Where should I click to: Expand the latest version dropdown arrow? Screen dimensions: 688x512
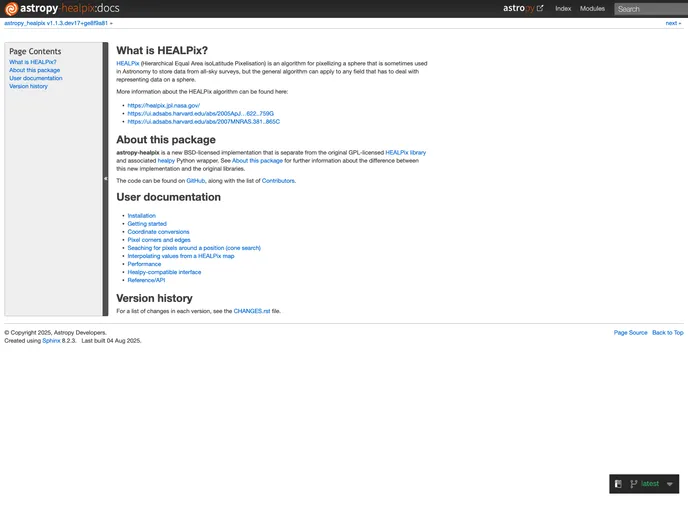pyautogui.click(x=670, y=484)
